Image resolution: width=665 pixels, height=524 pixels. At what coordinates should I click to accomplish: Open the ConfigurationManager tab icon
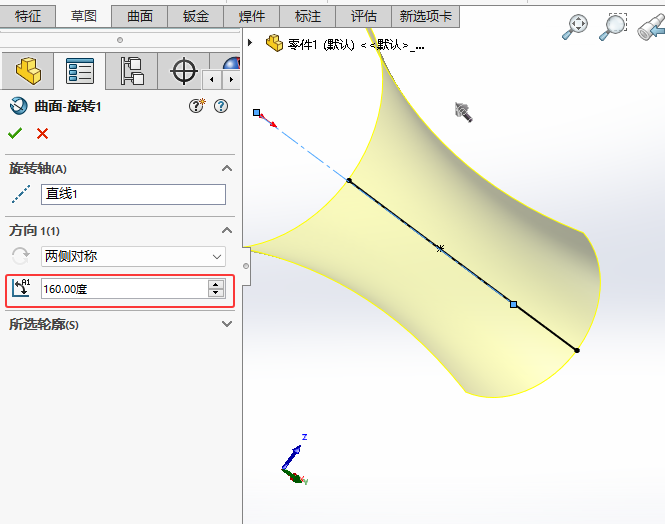coord(132,71)
